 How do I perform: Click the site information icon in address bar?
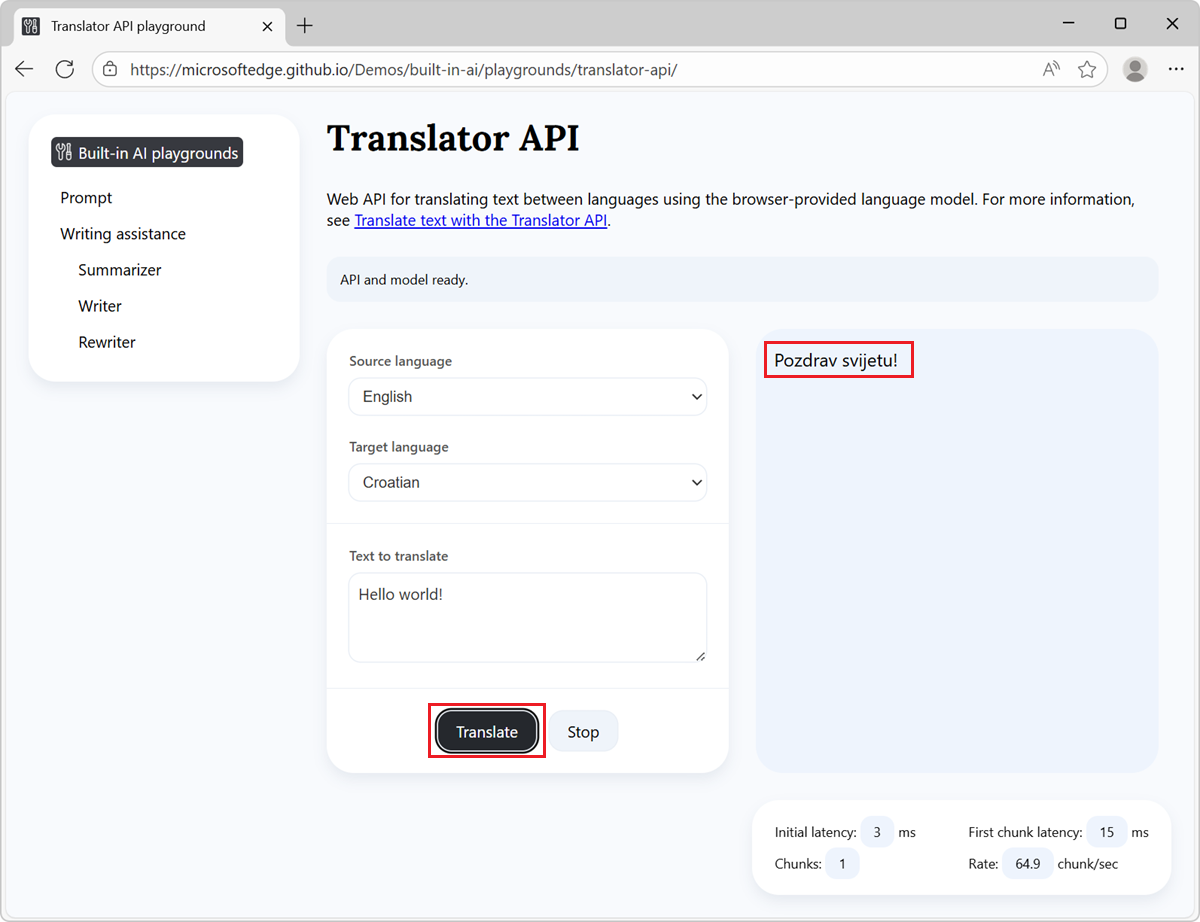108,70
